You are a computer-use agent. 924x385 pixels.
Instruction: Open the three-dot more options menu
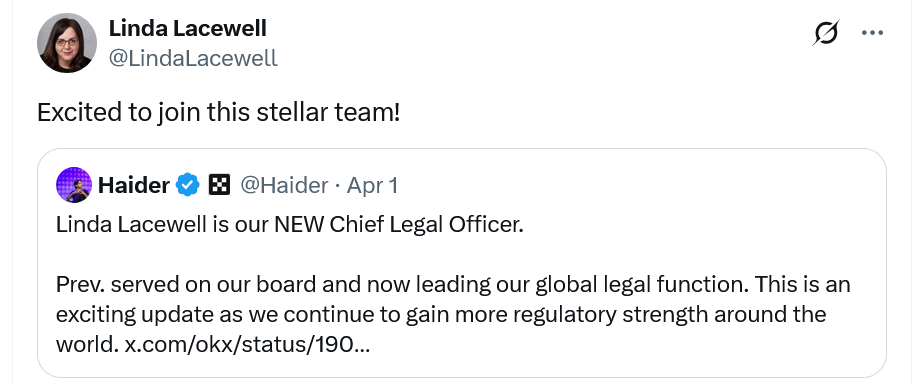pyautogui.click(x=873, y=33)
